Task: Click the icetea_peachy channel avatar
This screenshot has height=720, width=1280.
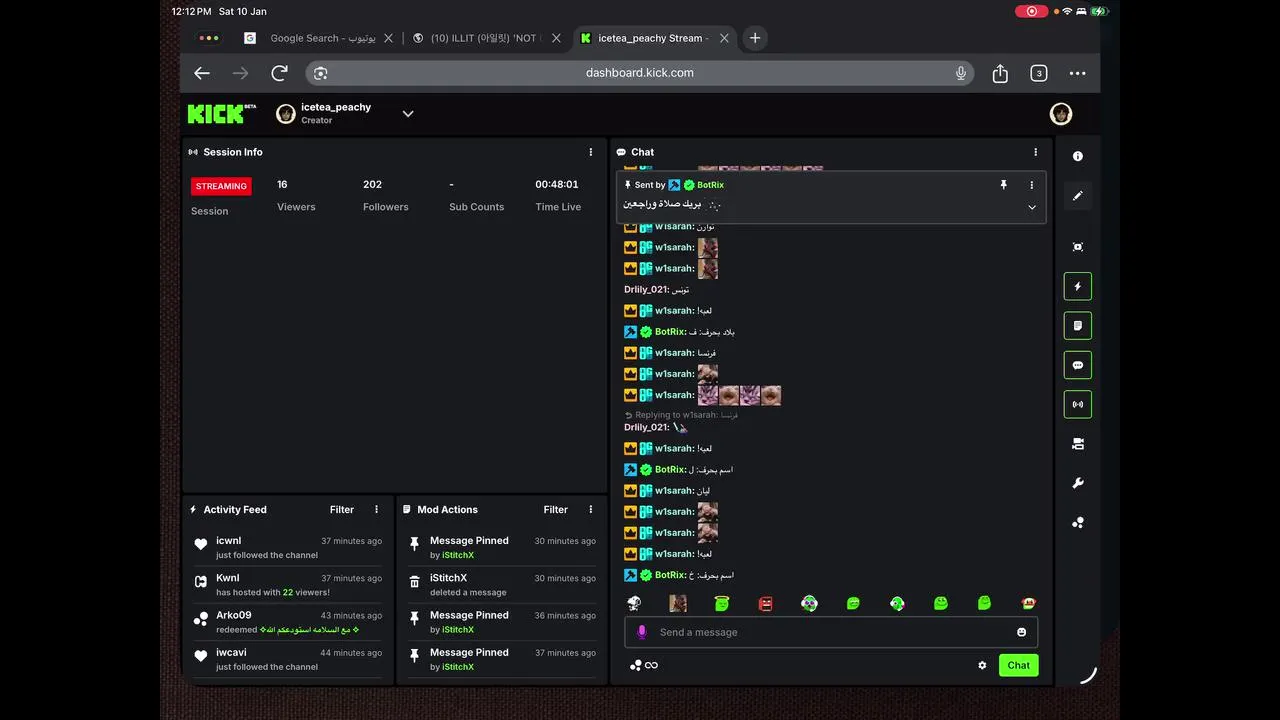Action: point(286,114)
